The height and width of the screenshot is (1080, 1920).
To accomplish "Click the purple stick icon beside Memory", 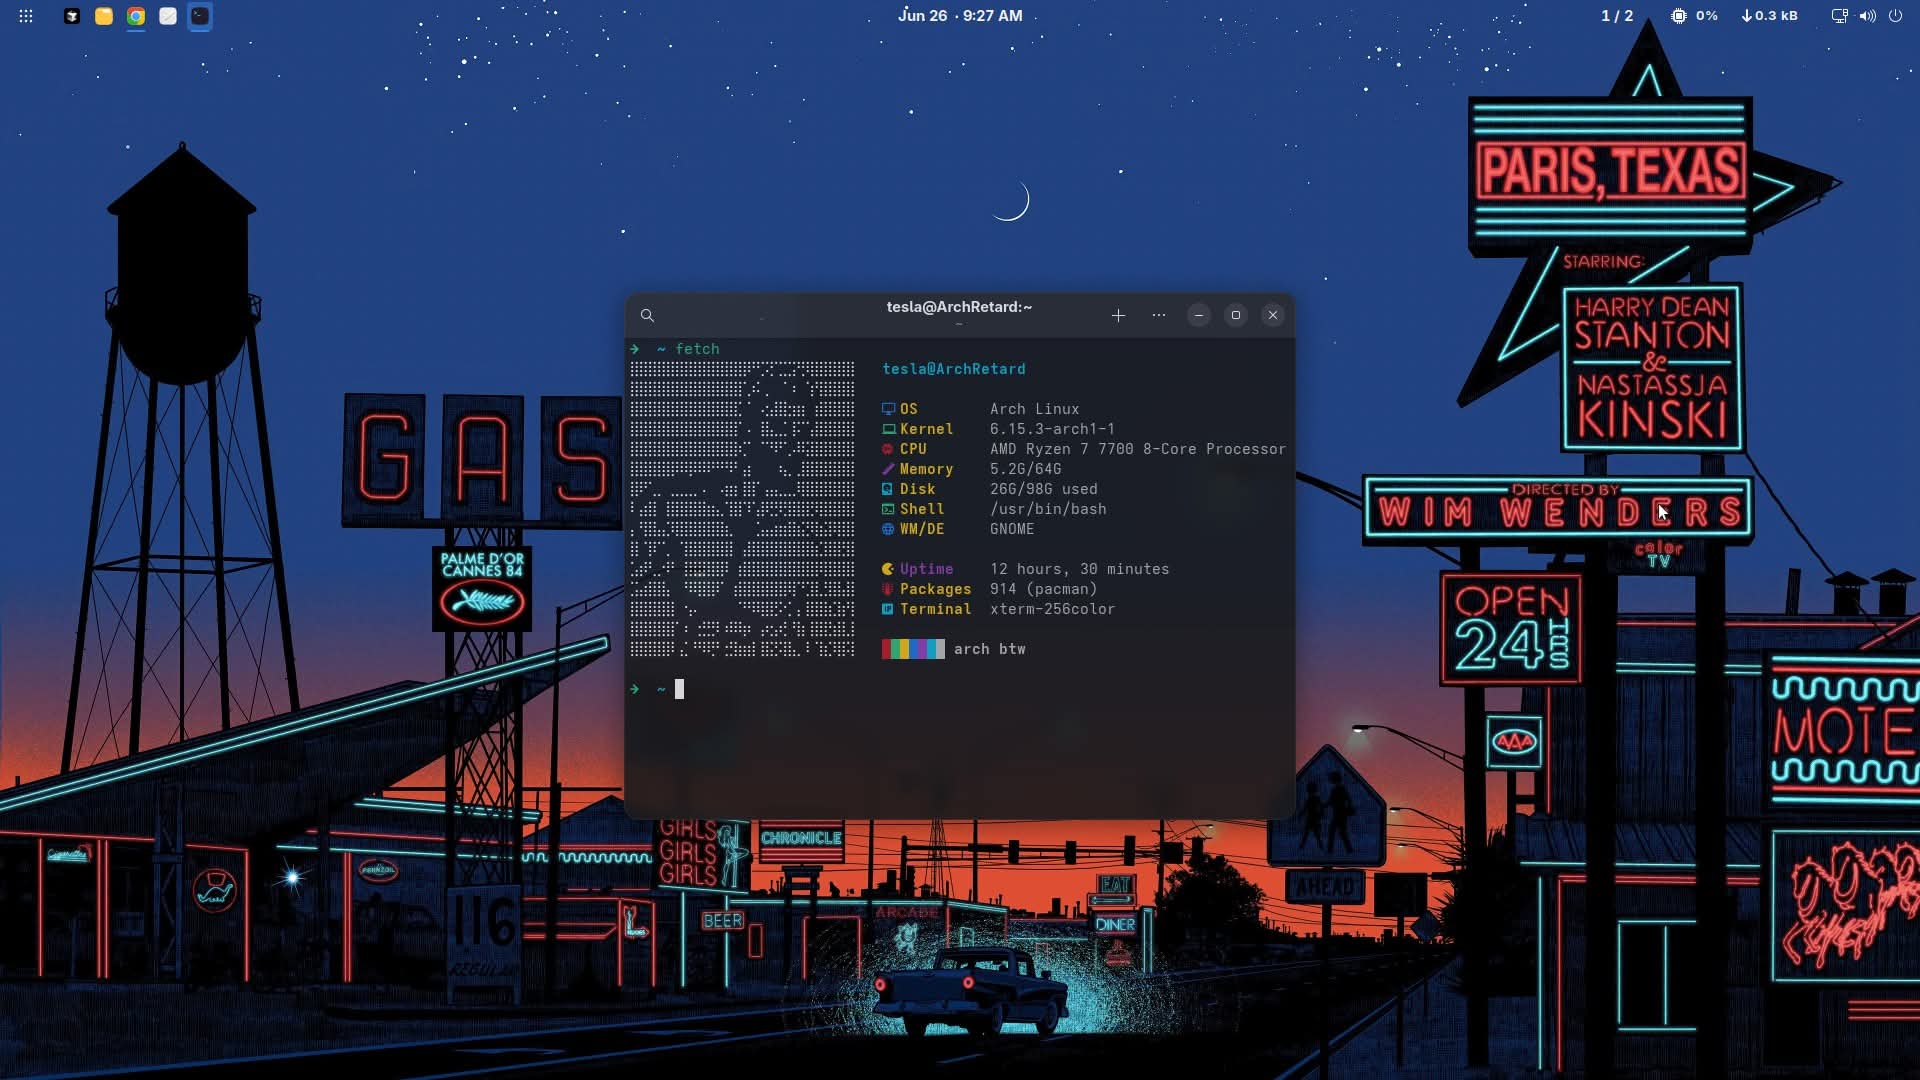I will point(888,469).
